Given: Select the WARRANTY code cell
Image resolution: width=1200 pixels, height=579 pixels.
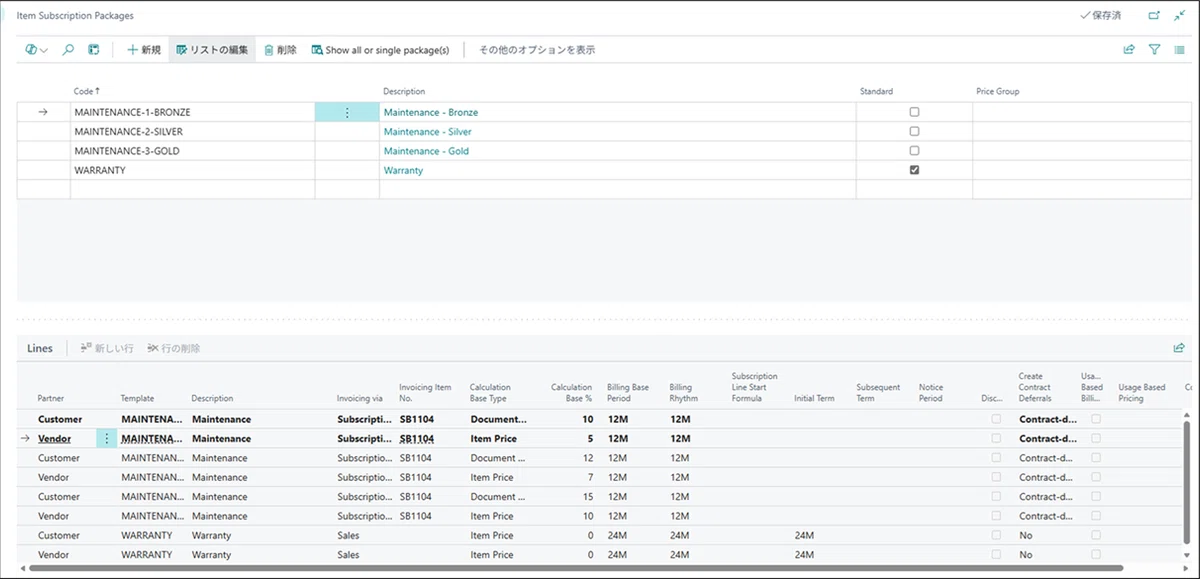Looking at the screenshot, I should tap(192, 170).
